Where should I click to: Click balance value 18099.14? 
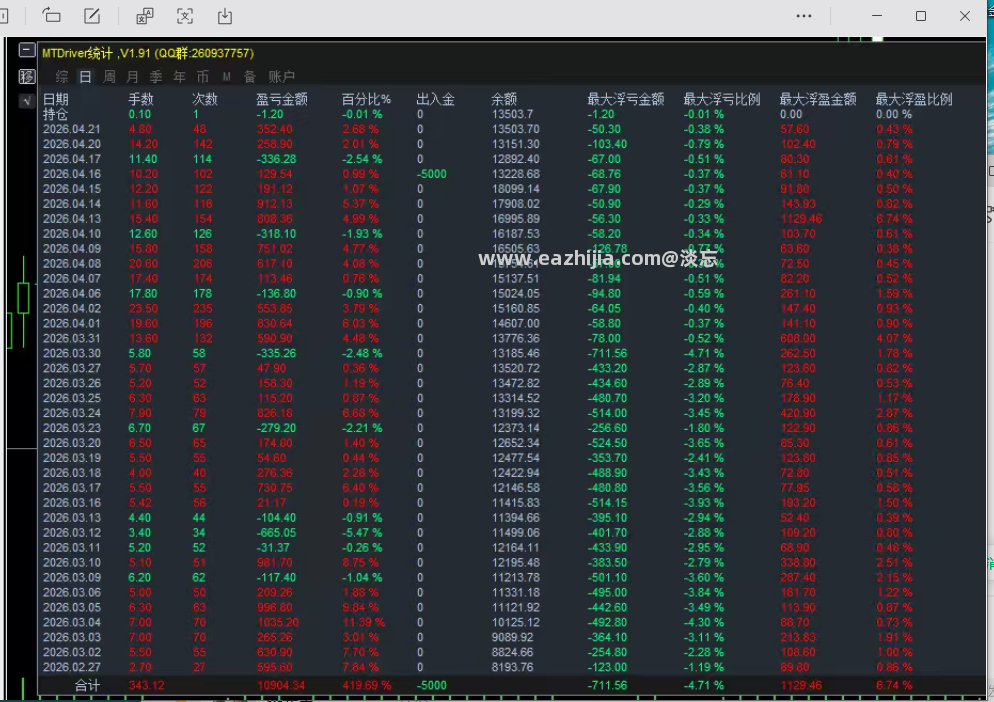(x=516, y=189)
